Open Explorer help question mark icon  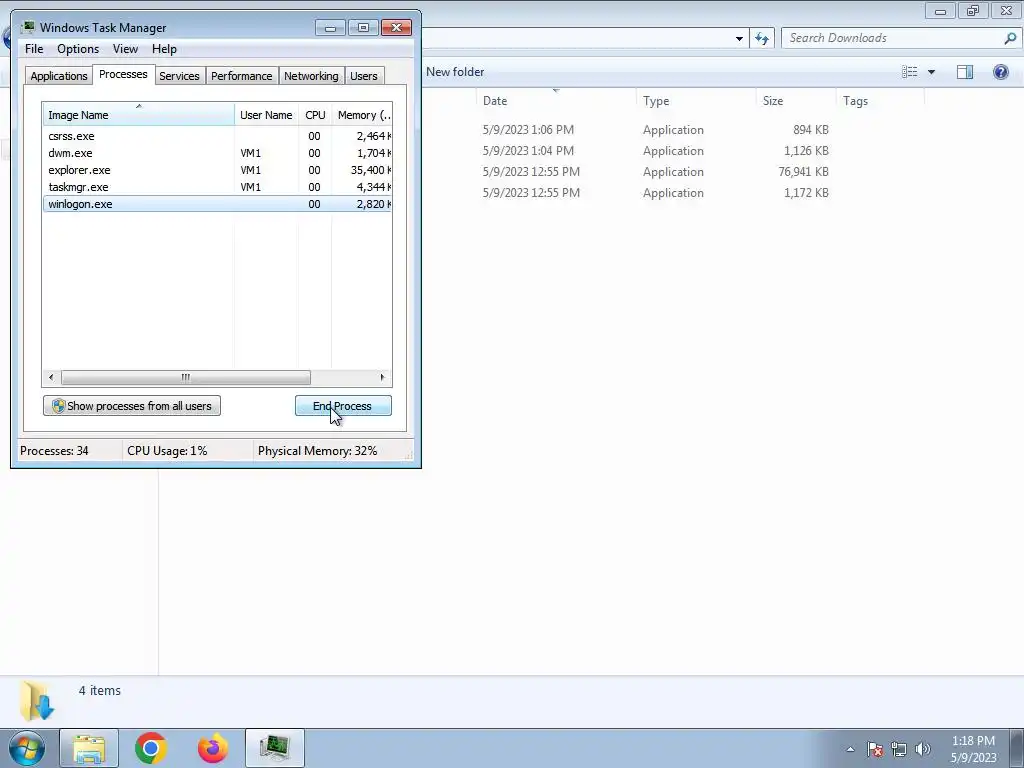[1000, 72]
